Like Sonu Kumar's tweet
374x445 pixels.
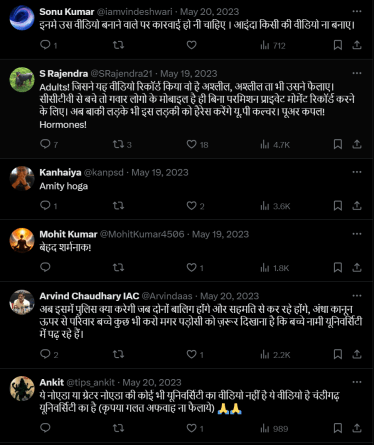point(191,45)
